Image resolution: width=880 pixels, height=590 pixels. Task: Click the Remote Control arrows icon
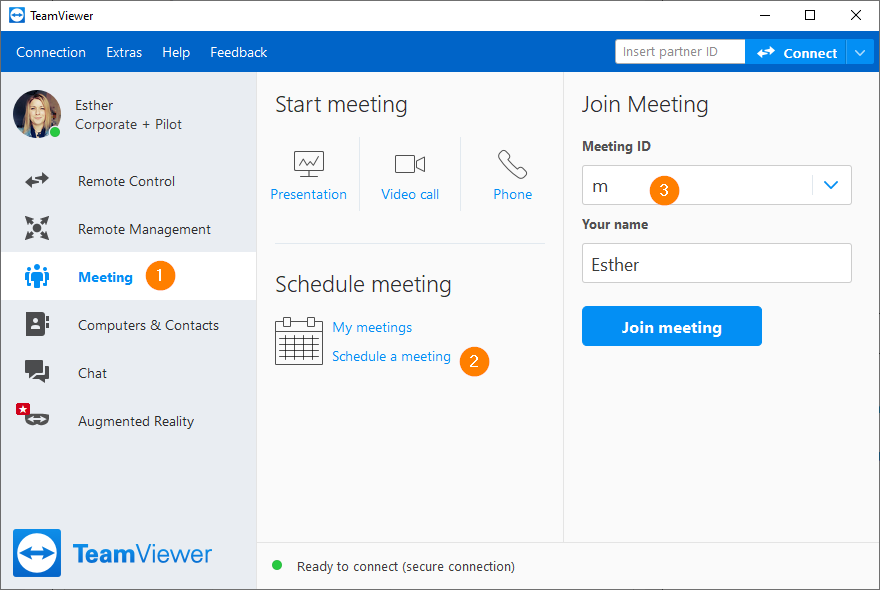[x=37, y=181]
